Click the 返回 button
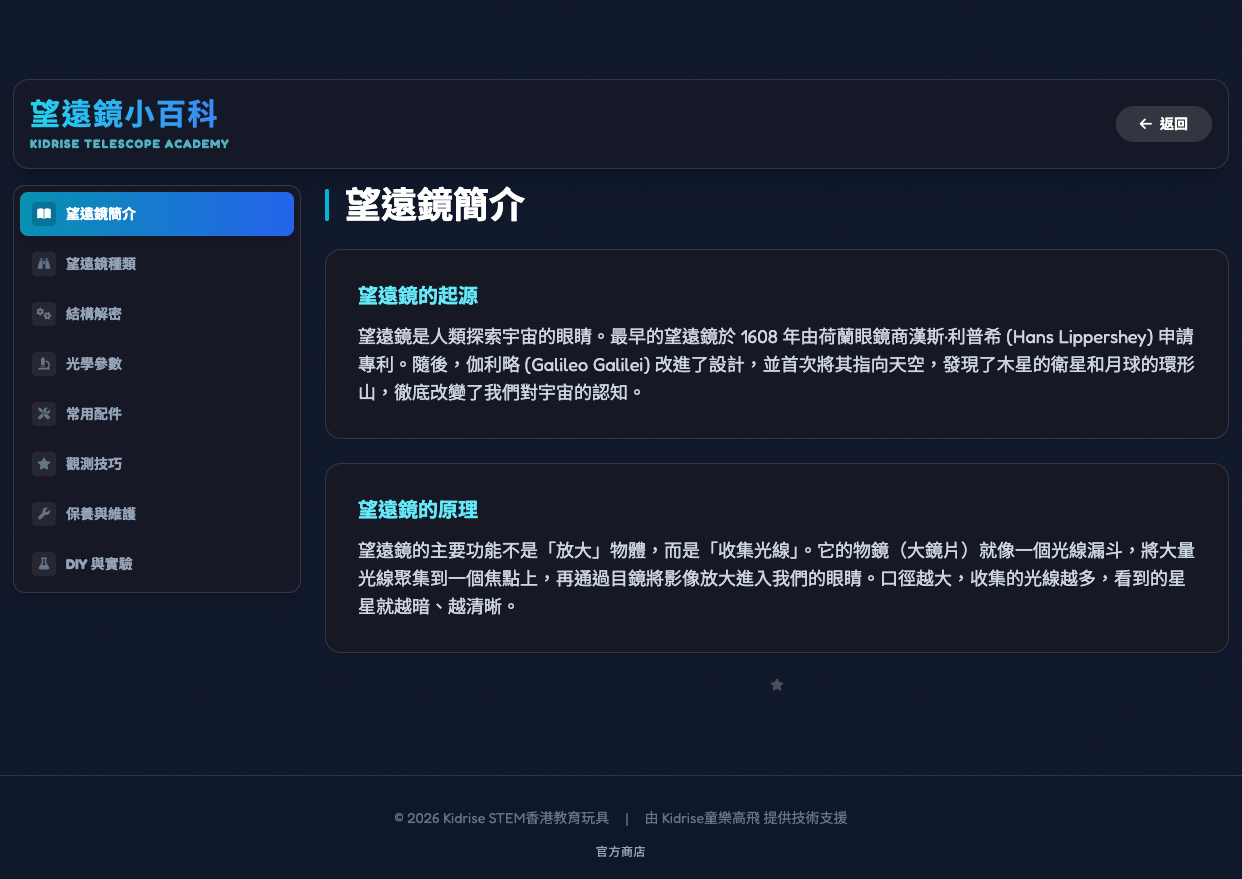Viewport: 1242px width, 879px height. [1163, 123]
